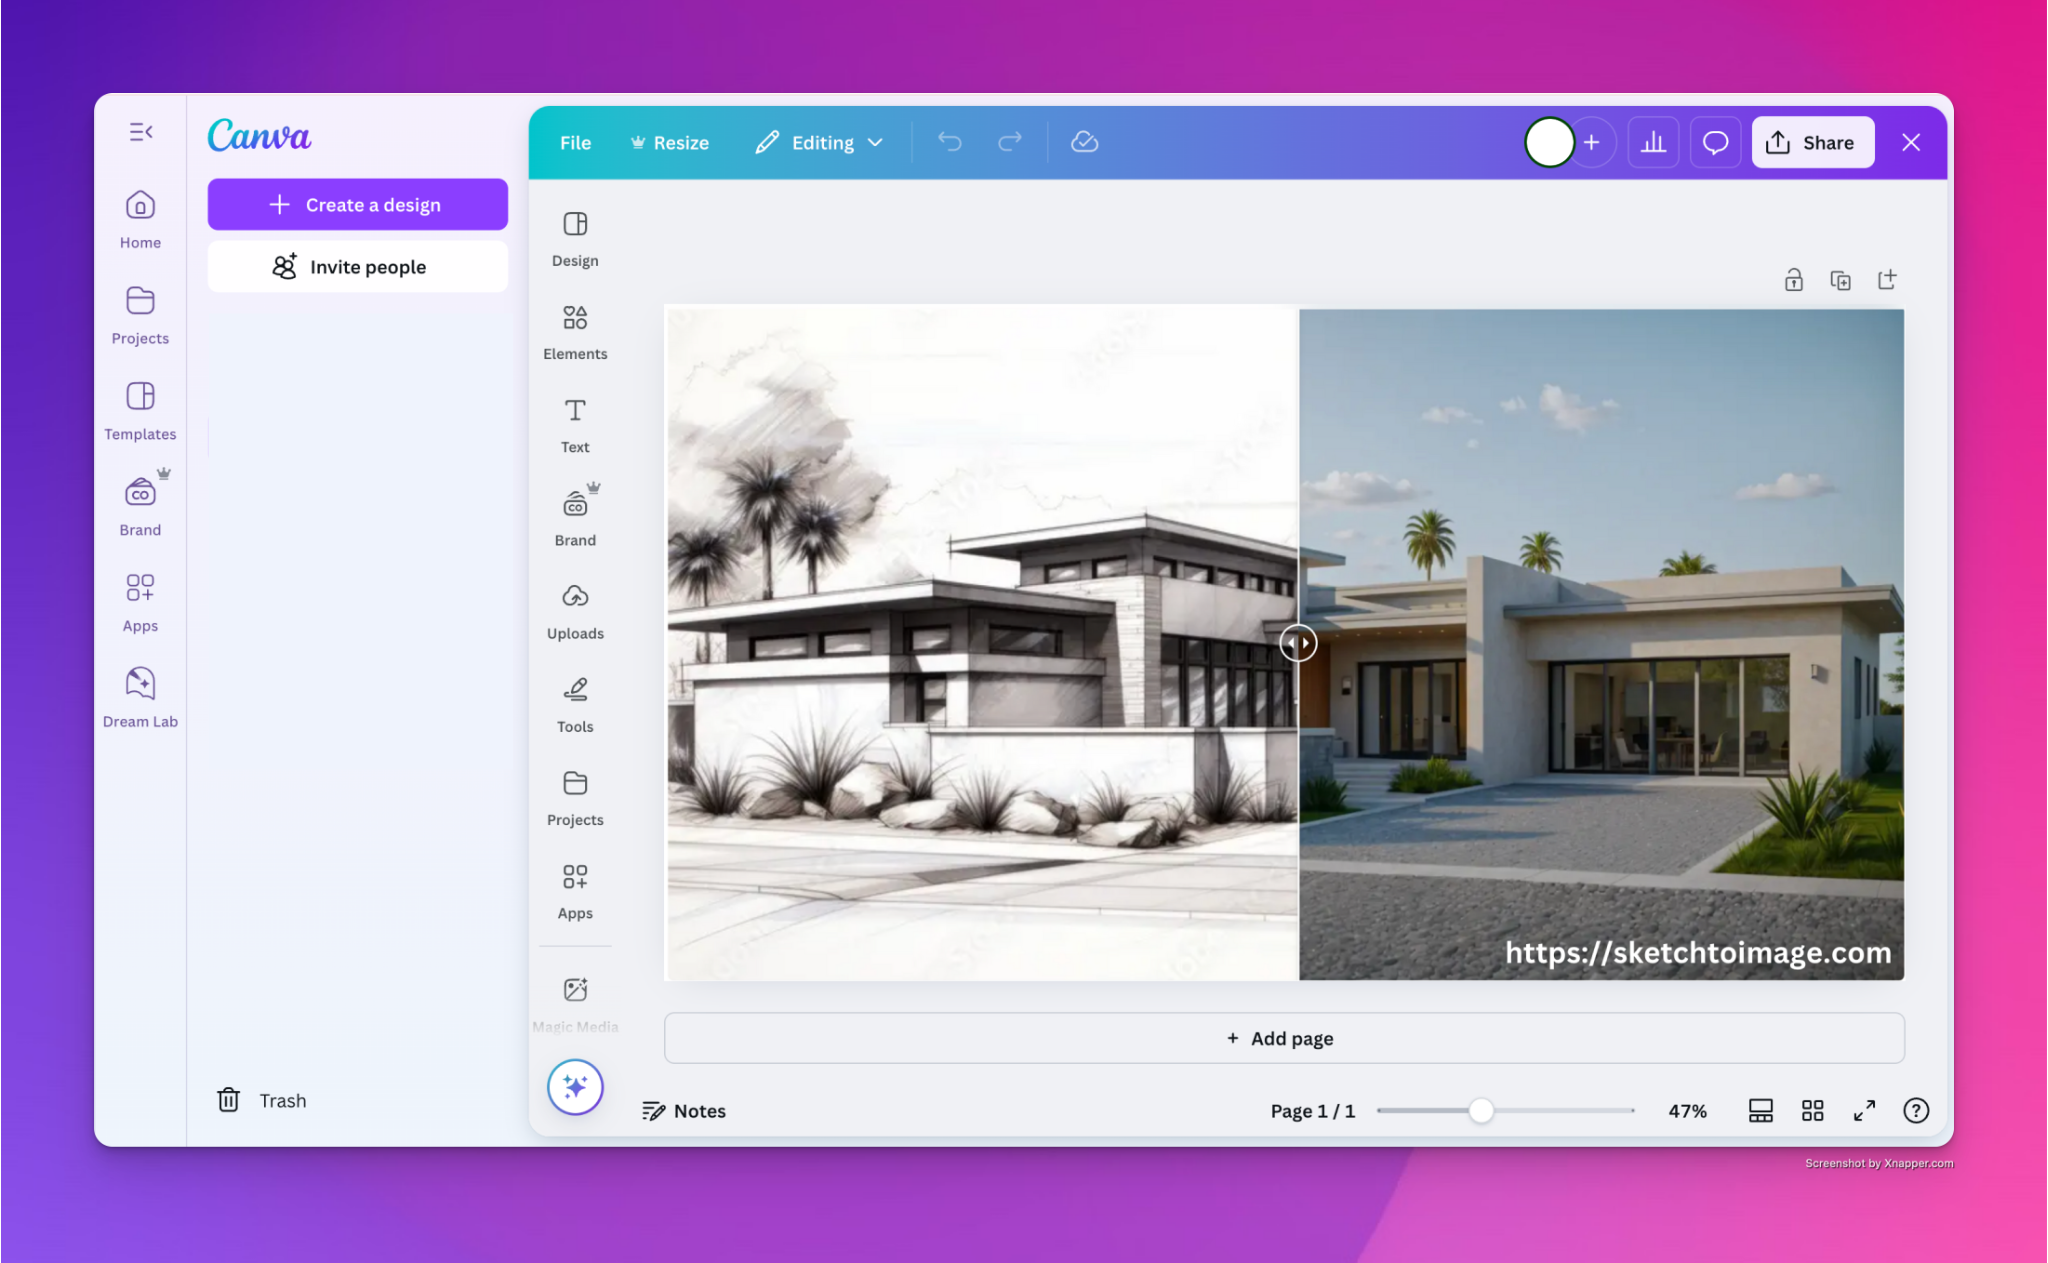This screenshot has width=2048, height=1263.
Task: Click the Magic Media icon
Action: coord(575,990)
